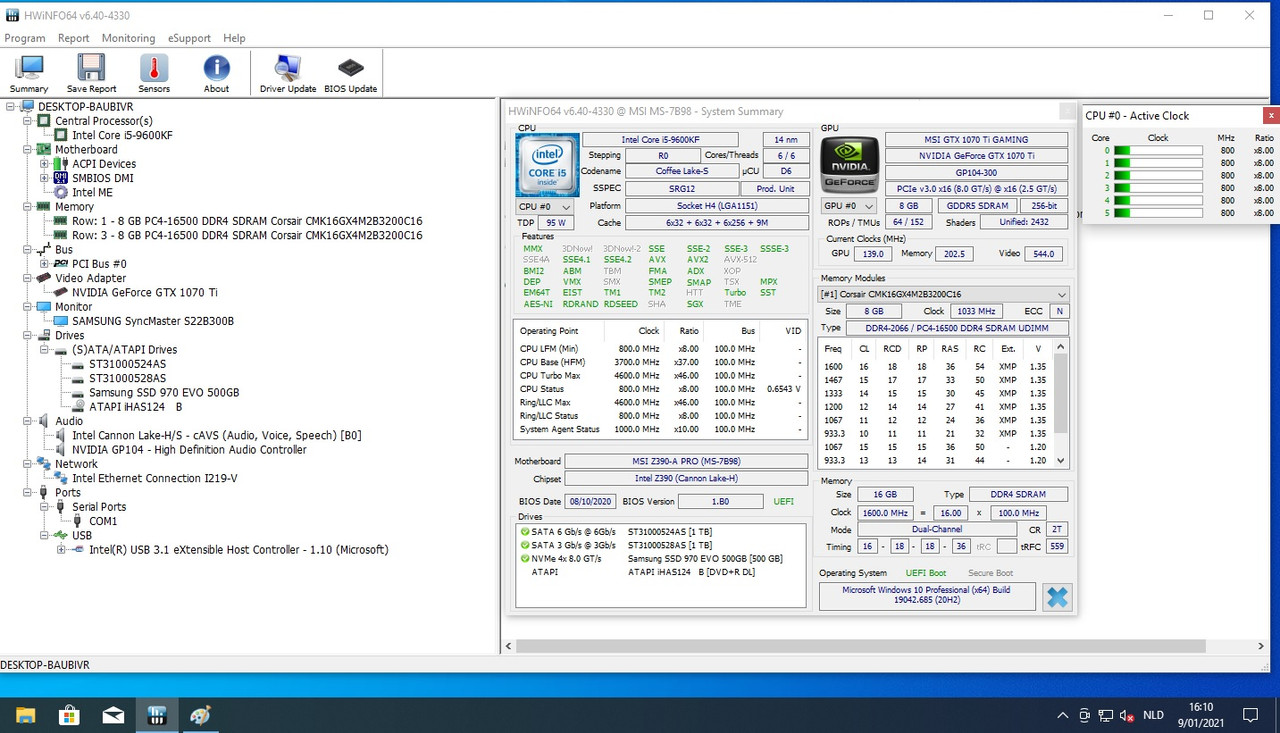This screenshot has width=1280, height=733.
Task: Open the Program menu
Action: click(x=25, y=38)
